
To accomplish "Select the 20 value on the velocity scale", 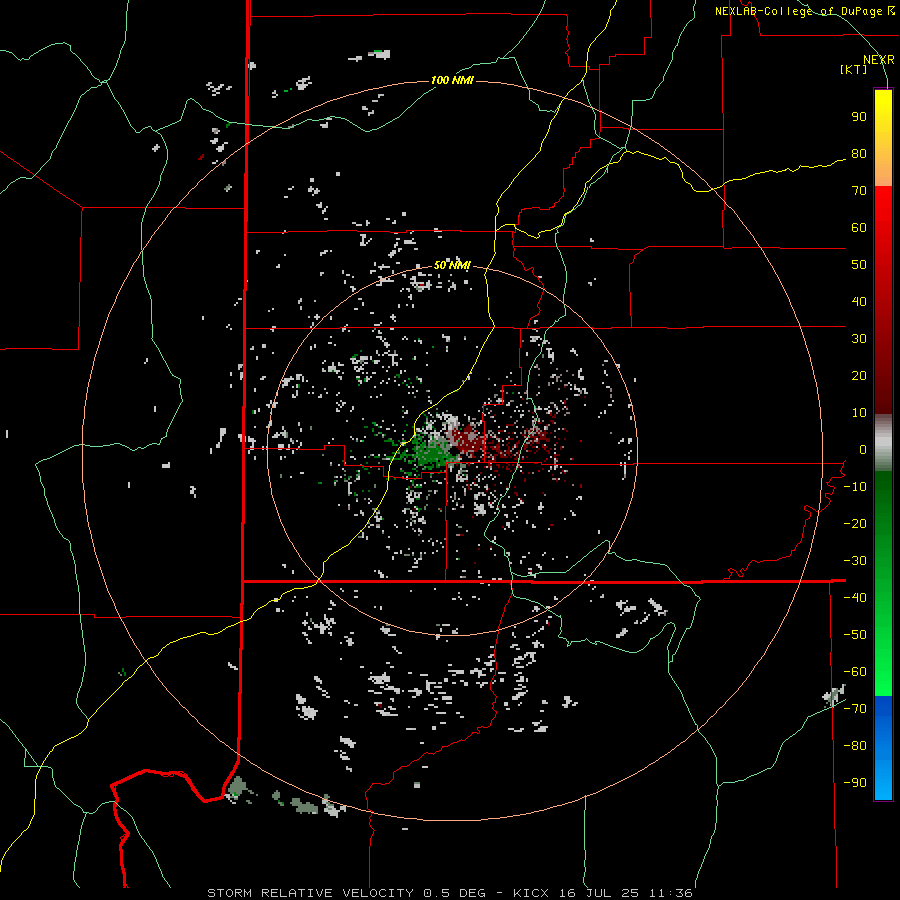I will click(859, 376).
